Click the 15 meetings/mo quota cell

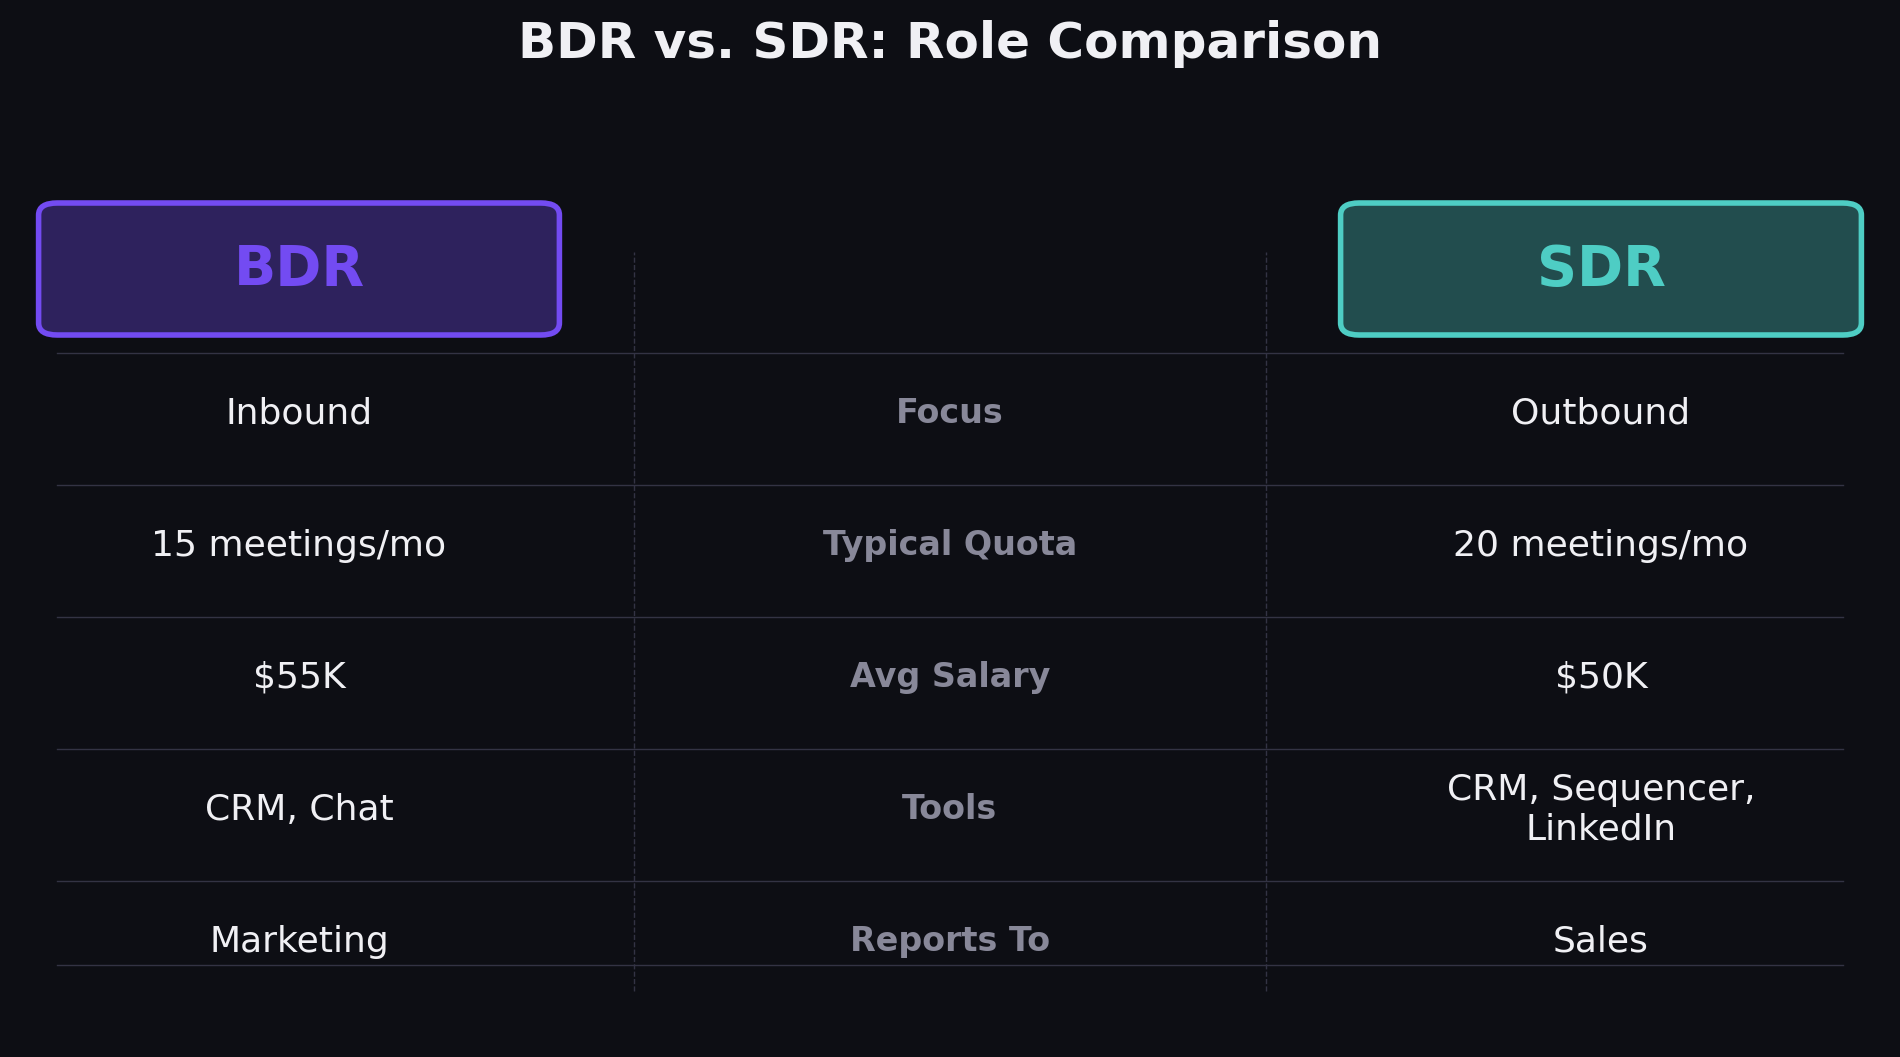pos(299,544)
